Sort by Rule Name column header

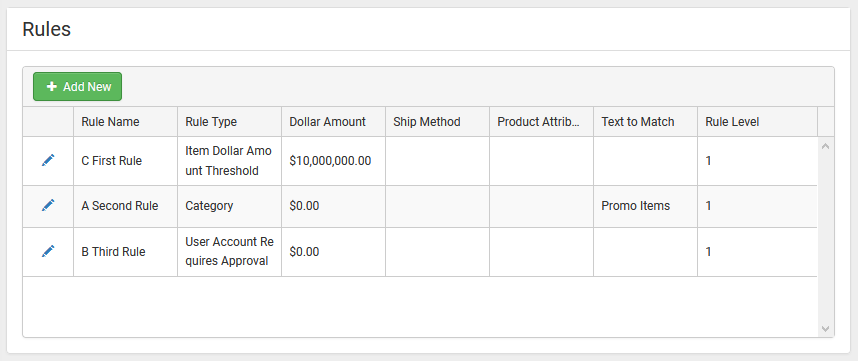125,121
